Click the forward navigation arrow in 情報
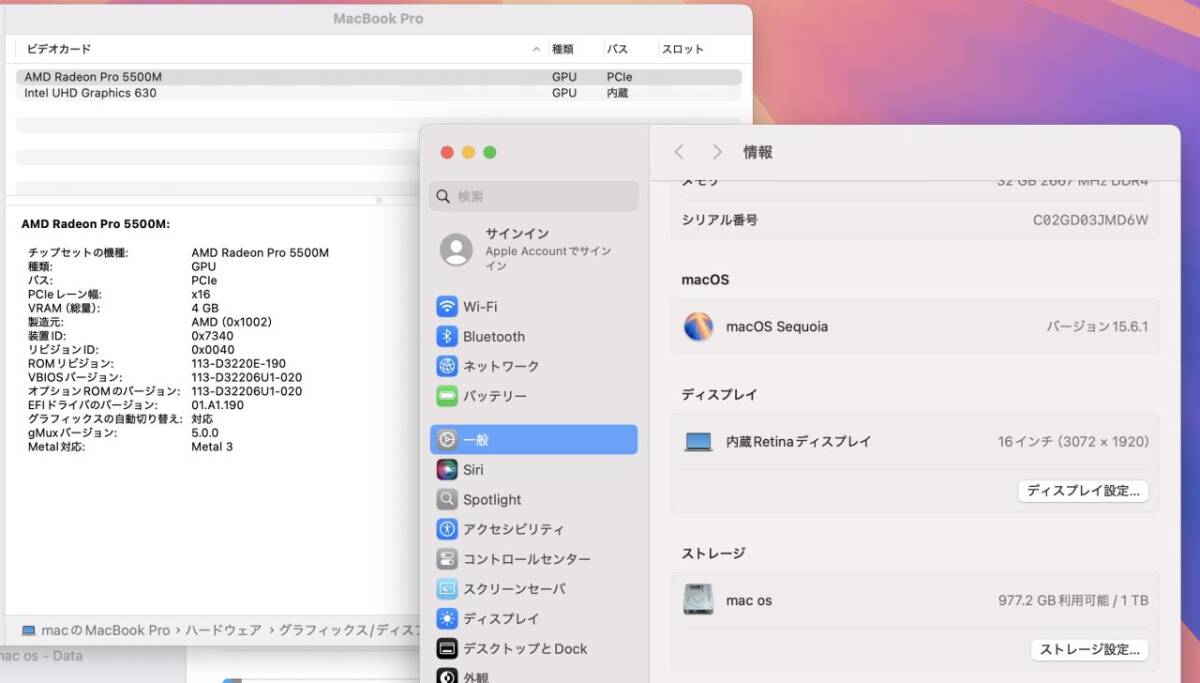Screen dimensions: 1200x683 pyautogui.click(x=717, y=152)
